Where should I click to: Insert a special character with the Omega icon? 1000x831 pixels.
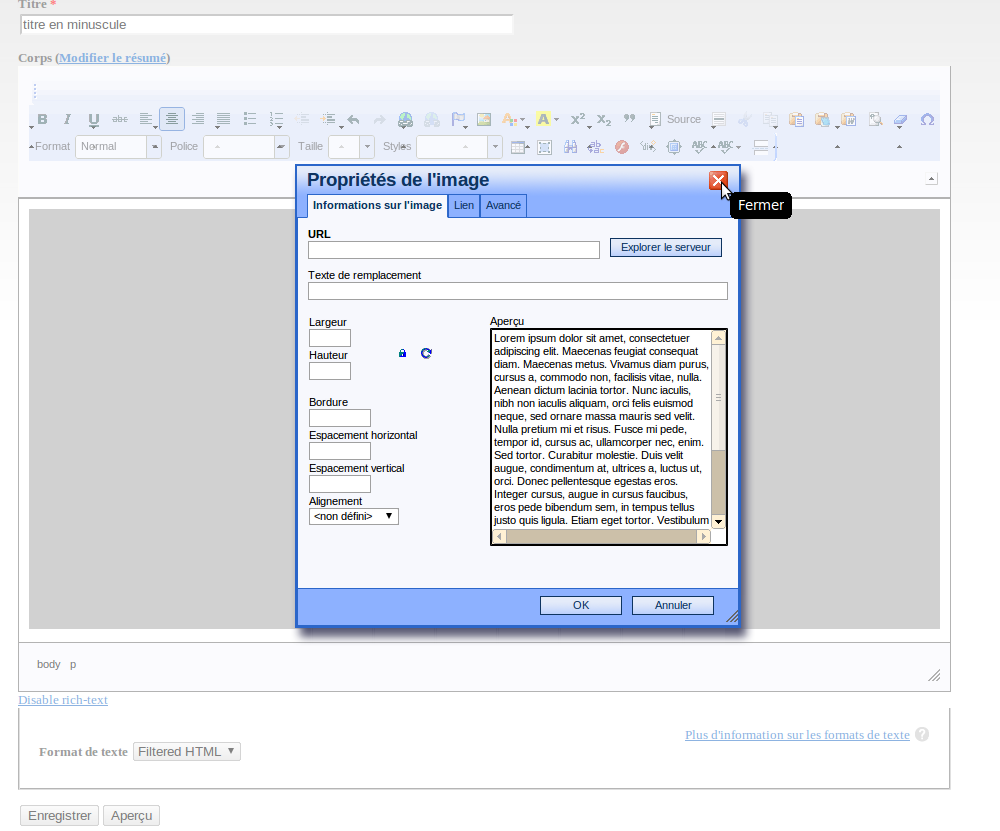tap(927, 120)
